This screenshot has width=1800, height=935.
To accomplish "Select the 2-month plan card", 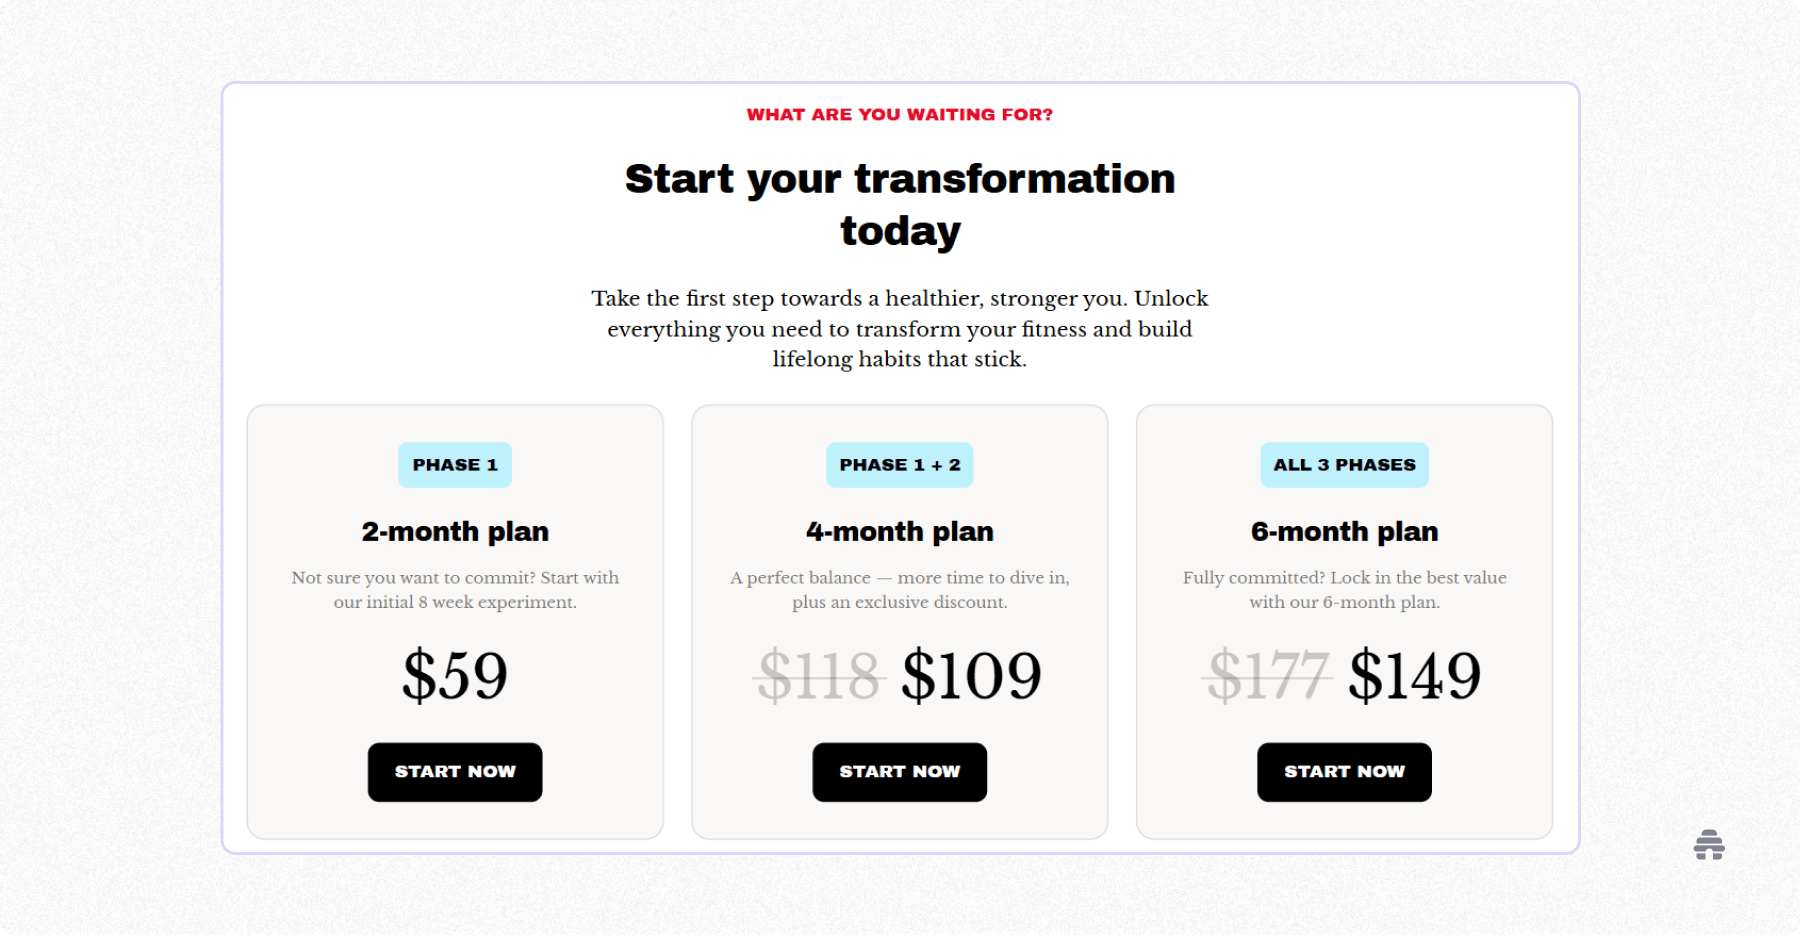I will 455,620.
